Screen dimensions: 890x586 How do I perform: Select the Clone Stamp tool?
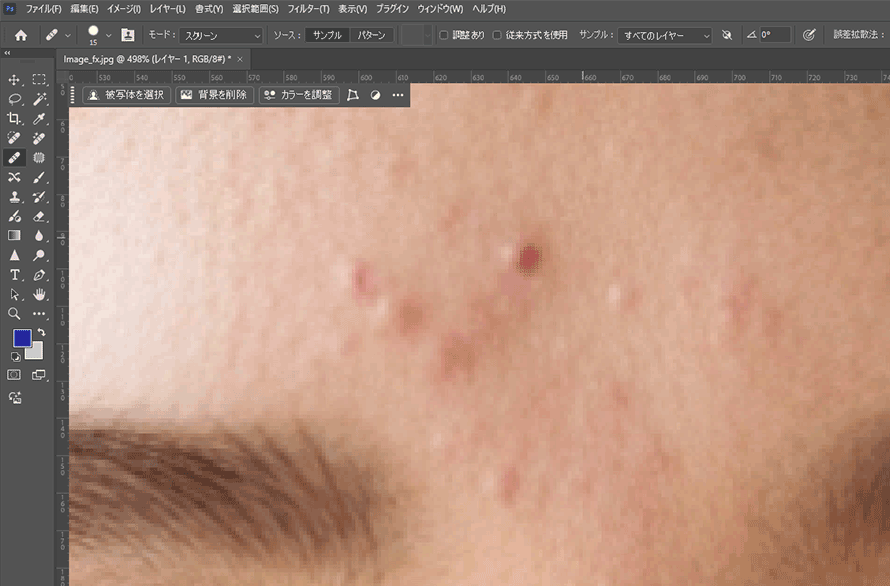coord(13,196)
